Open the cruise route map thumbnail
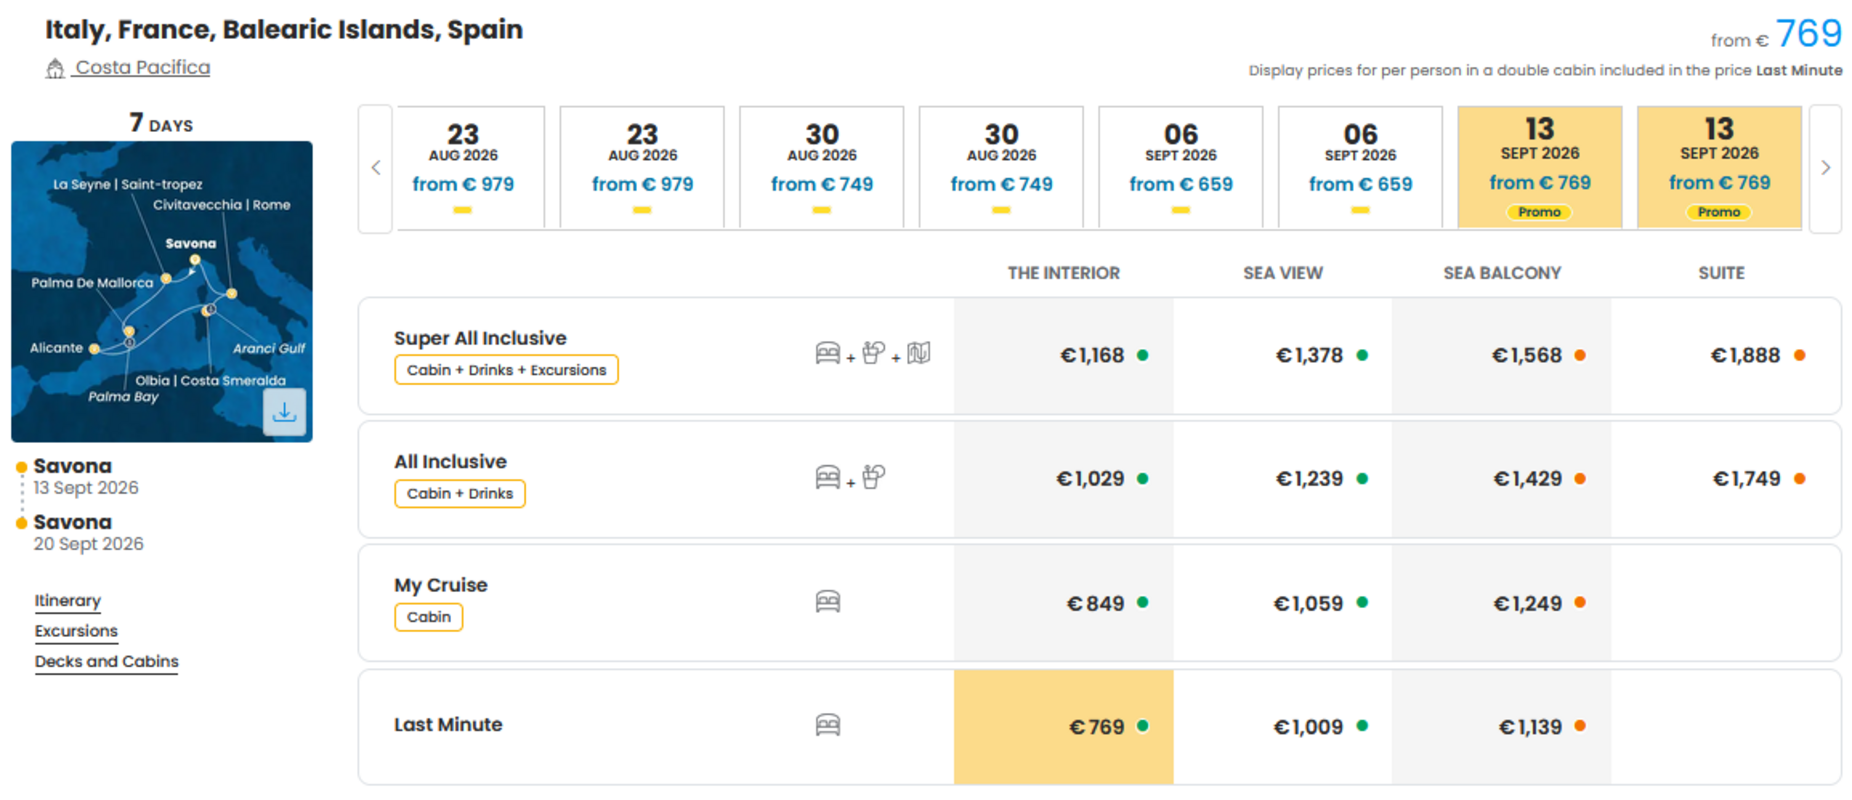 pos(162,291)
